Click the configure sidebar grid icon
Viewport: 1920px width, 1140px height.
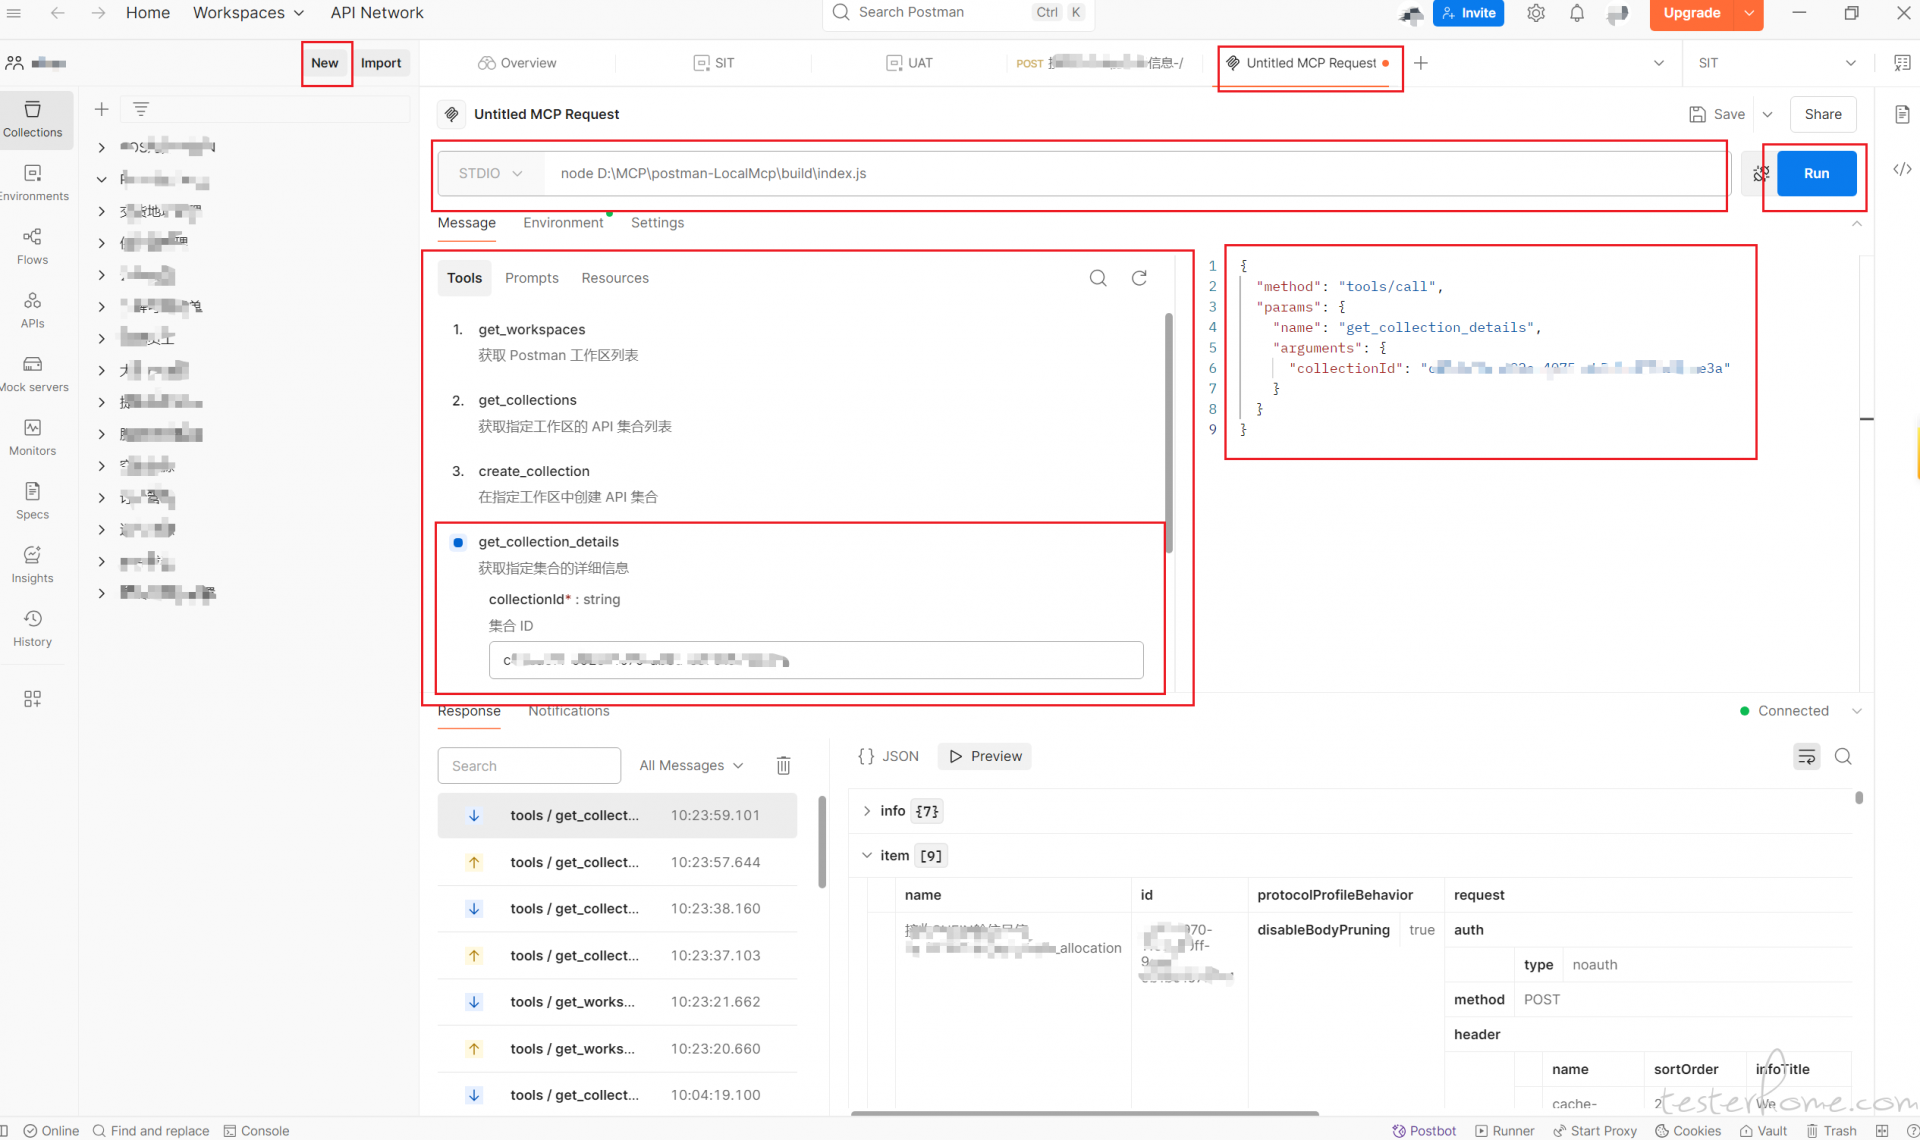[x=33, y=699]
